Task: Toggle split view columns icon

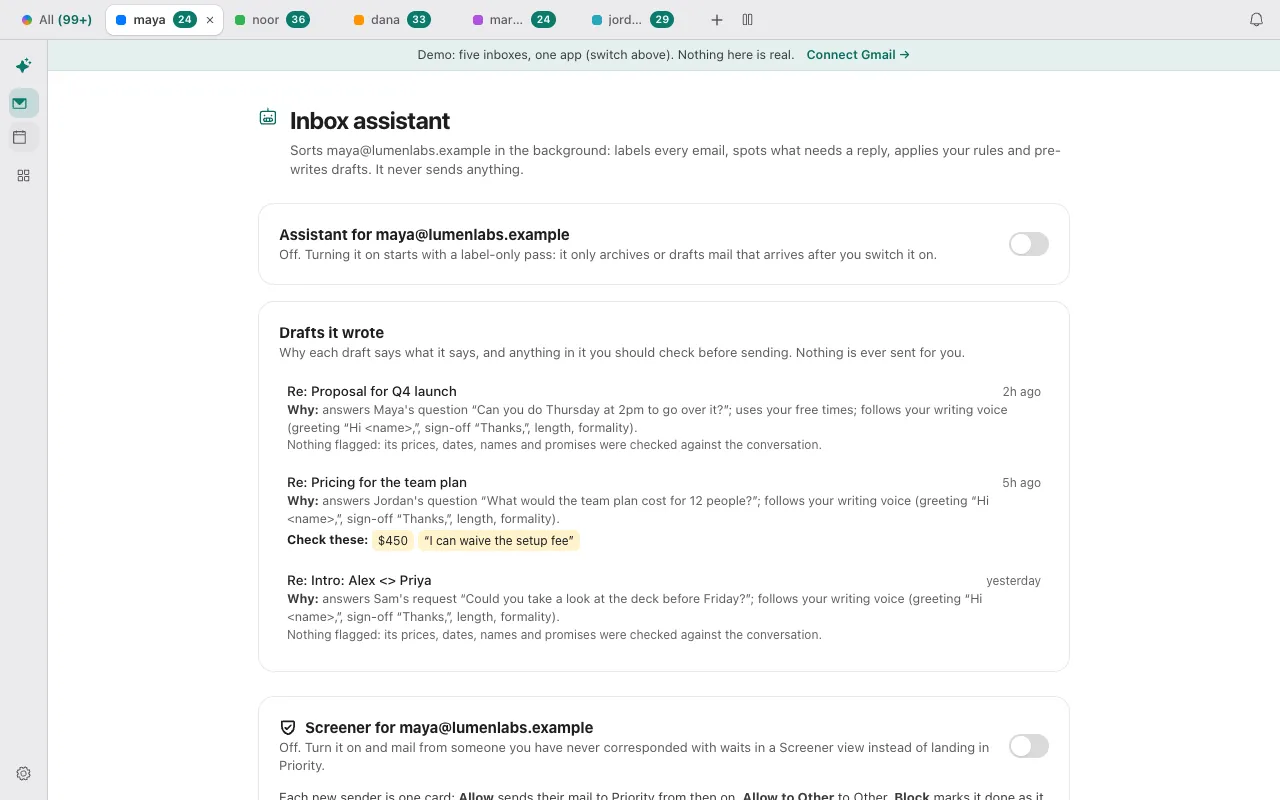Action: [x=747, y=20]
